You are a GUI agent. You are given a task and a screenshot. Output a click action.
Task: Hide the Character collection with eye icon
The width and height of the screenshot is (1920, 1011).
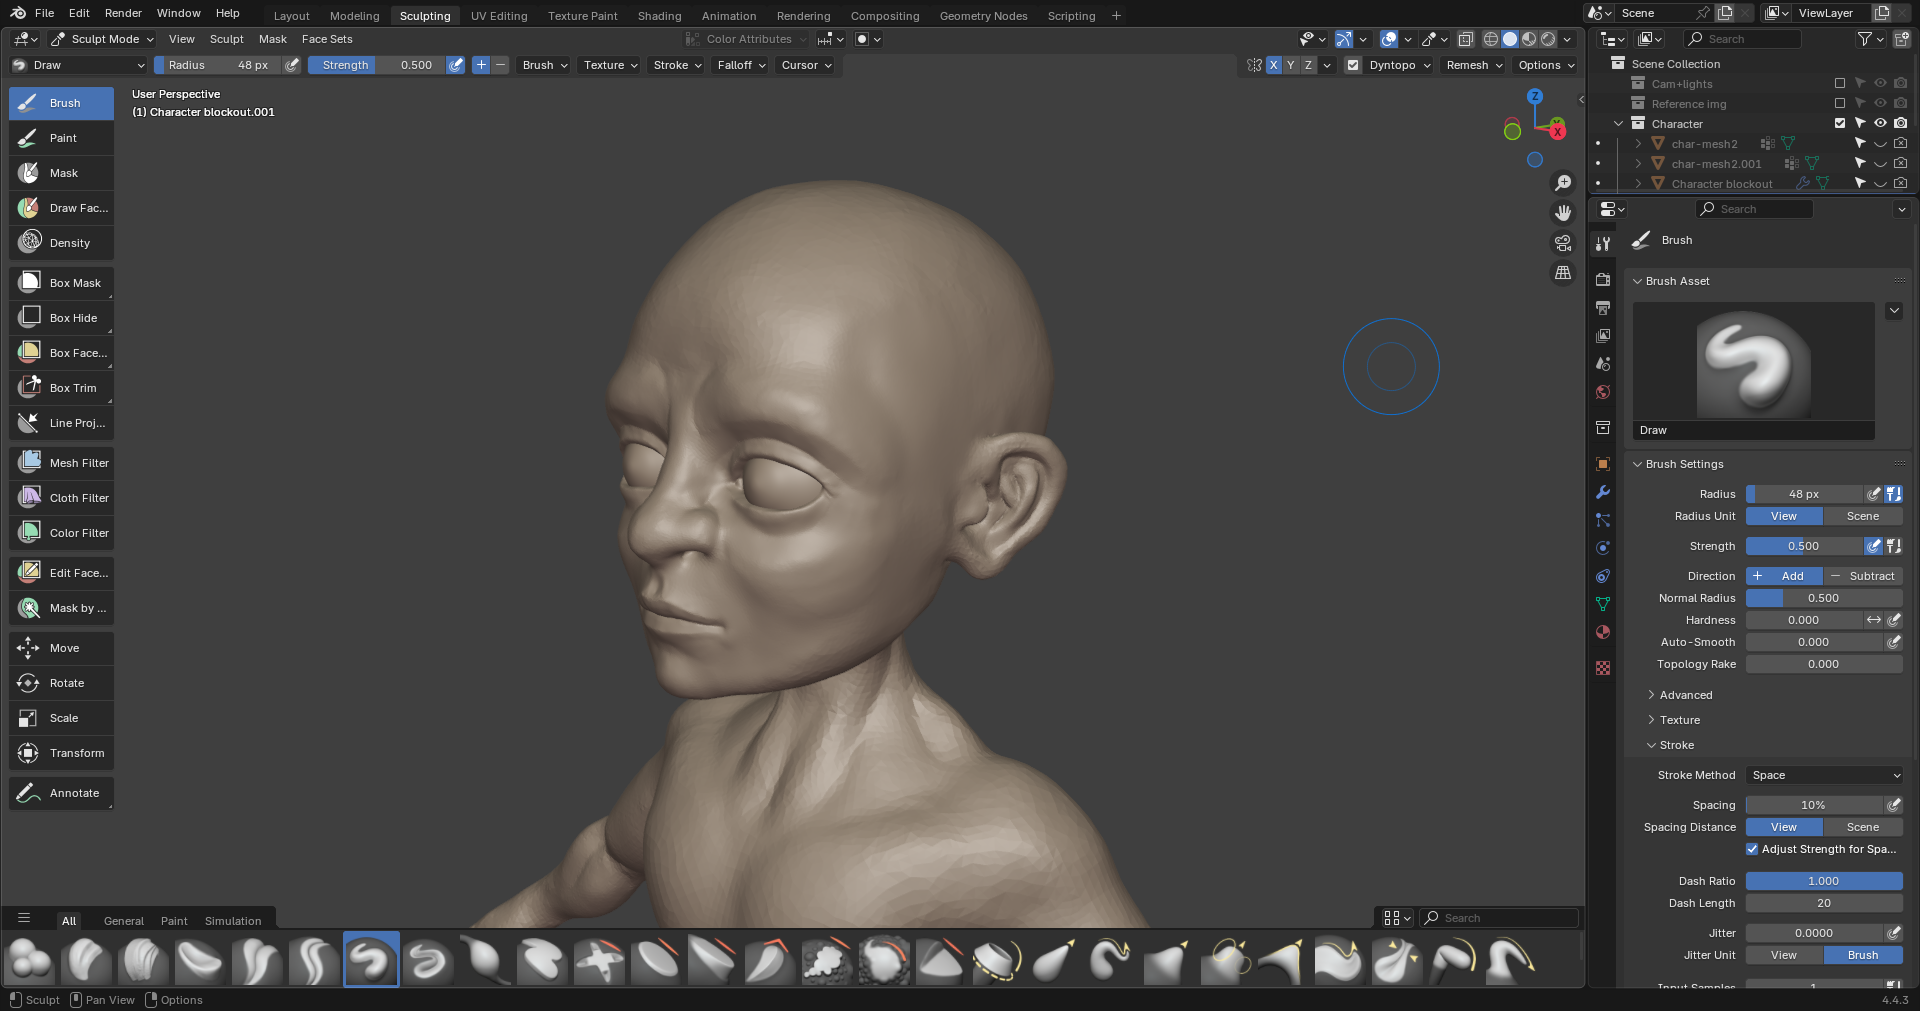[x=1880, y=123]
